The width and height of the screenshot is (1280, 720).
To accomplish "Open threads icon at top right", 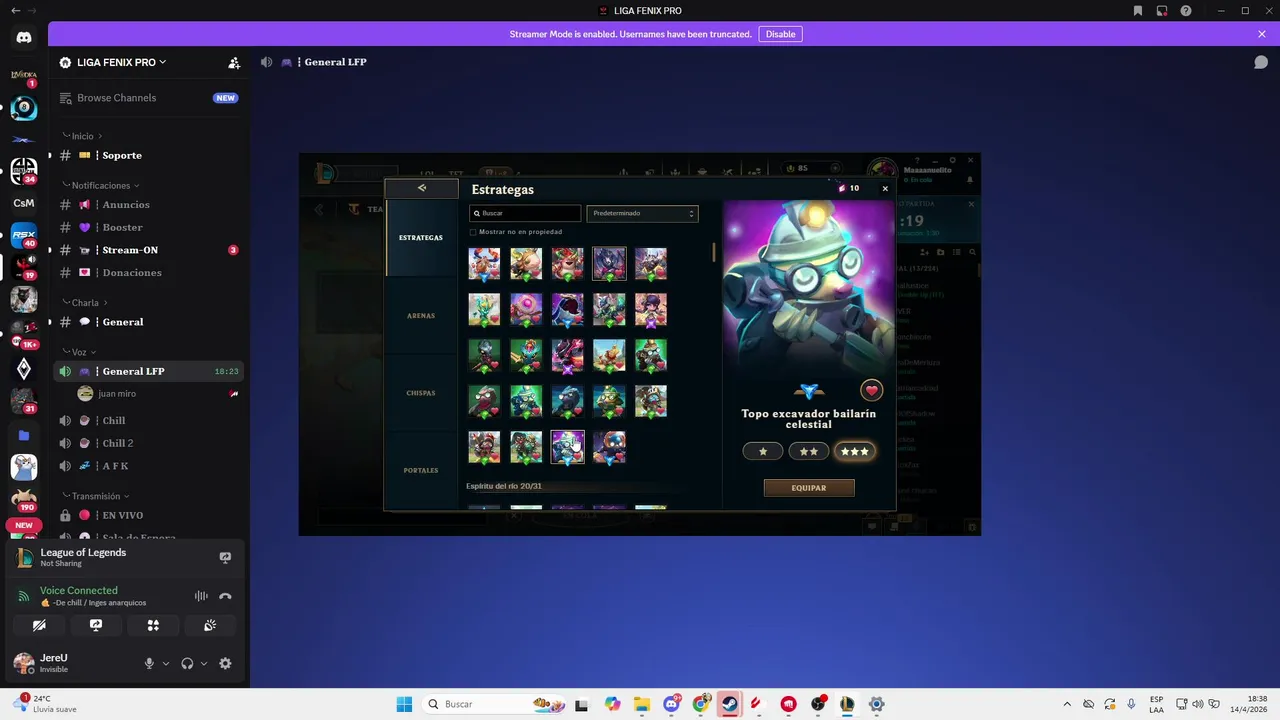I will pyautogui.click(x=1261, y=62).
